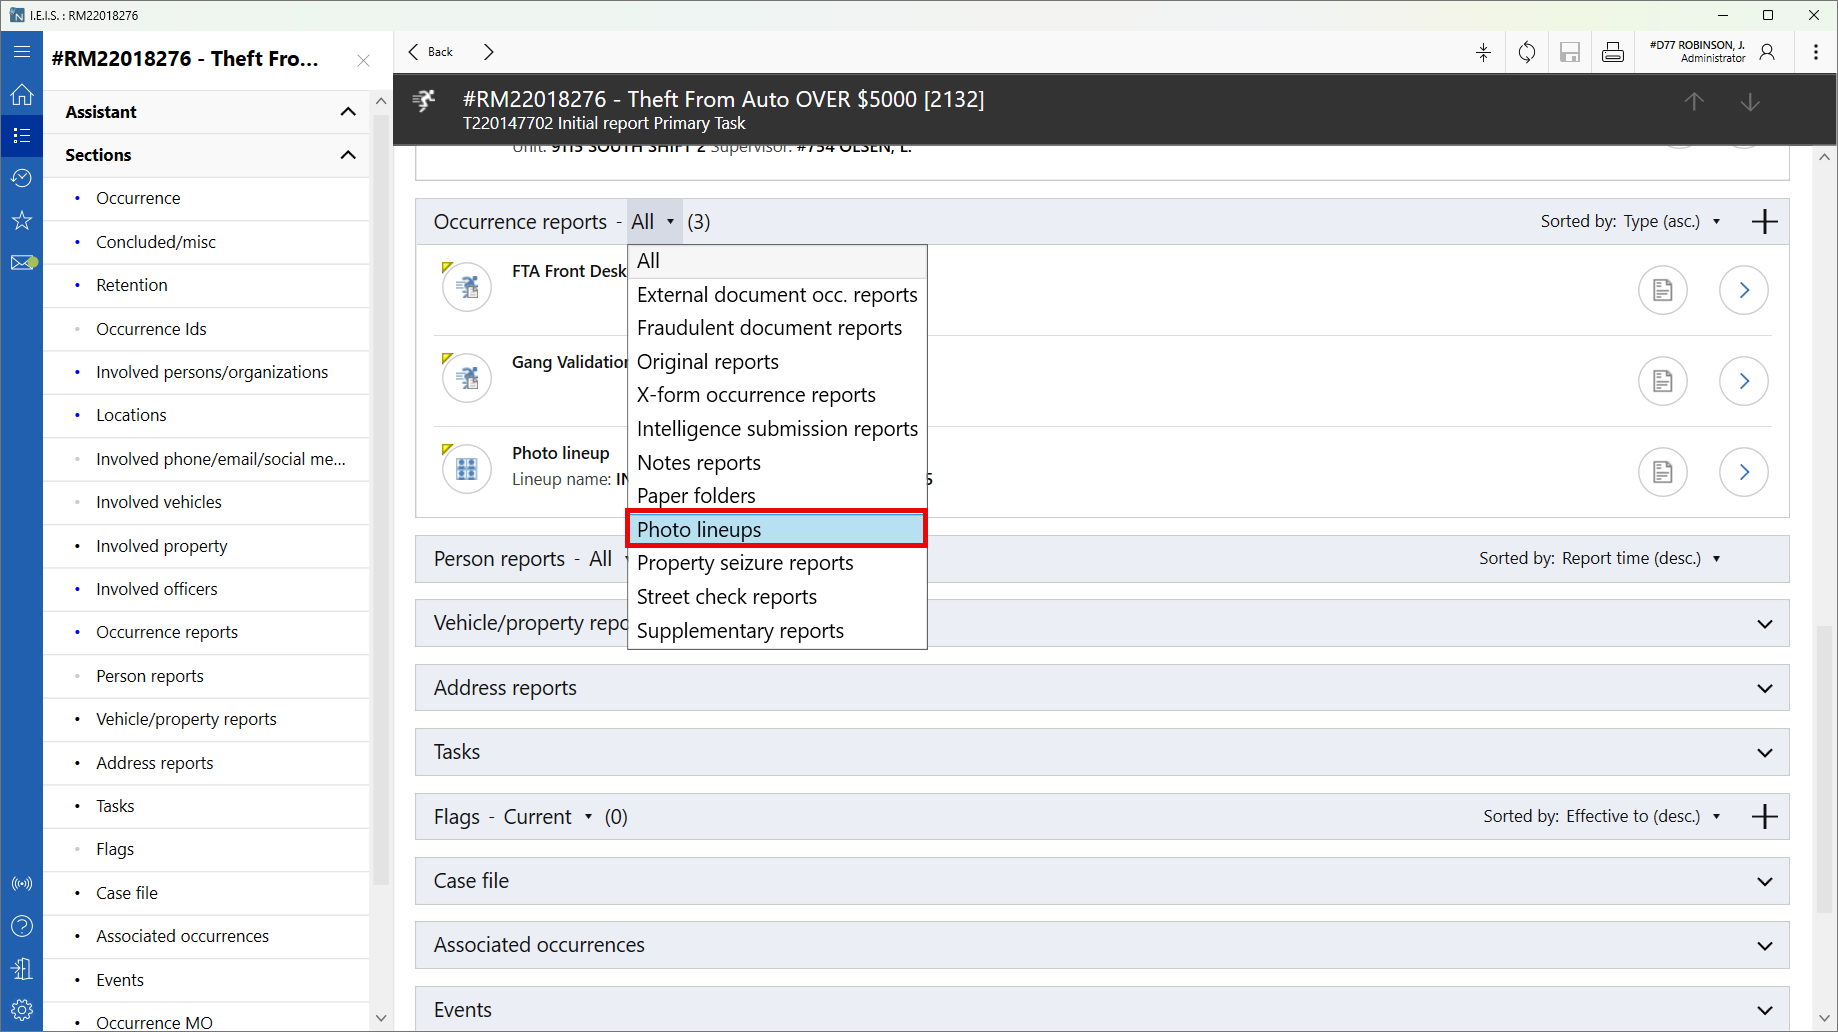Open document icon for FTA Front Desk report

[1662, 290]
